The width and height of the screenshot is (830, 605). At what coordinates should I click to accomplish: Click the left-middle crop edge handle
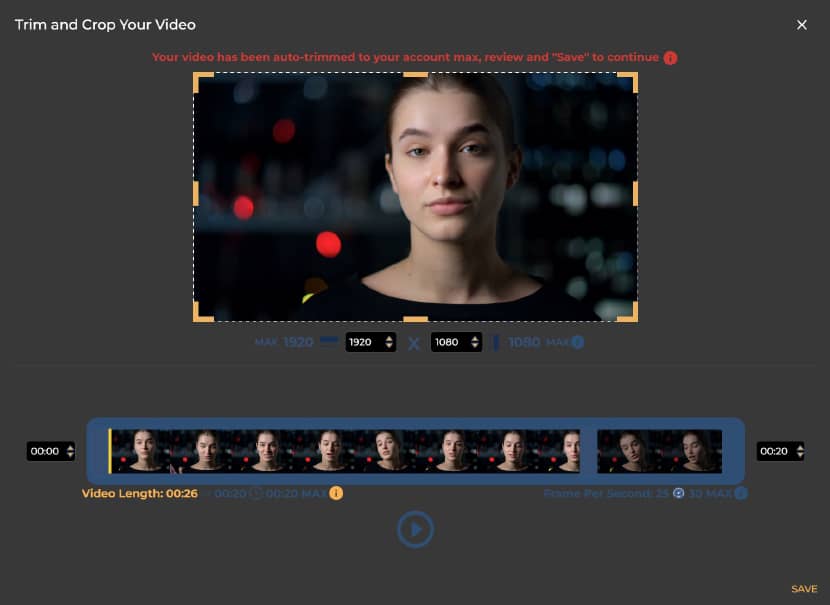pyautogui.click(x=196, y=194)
